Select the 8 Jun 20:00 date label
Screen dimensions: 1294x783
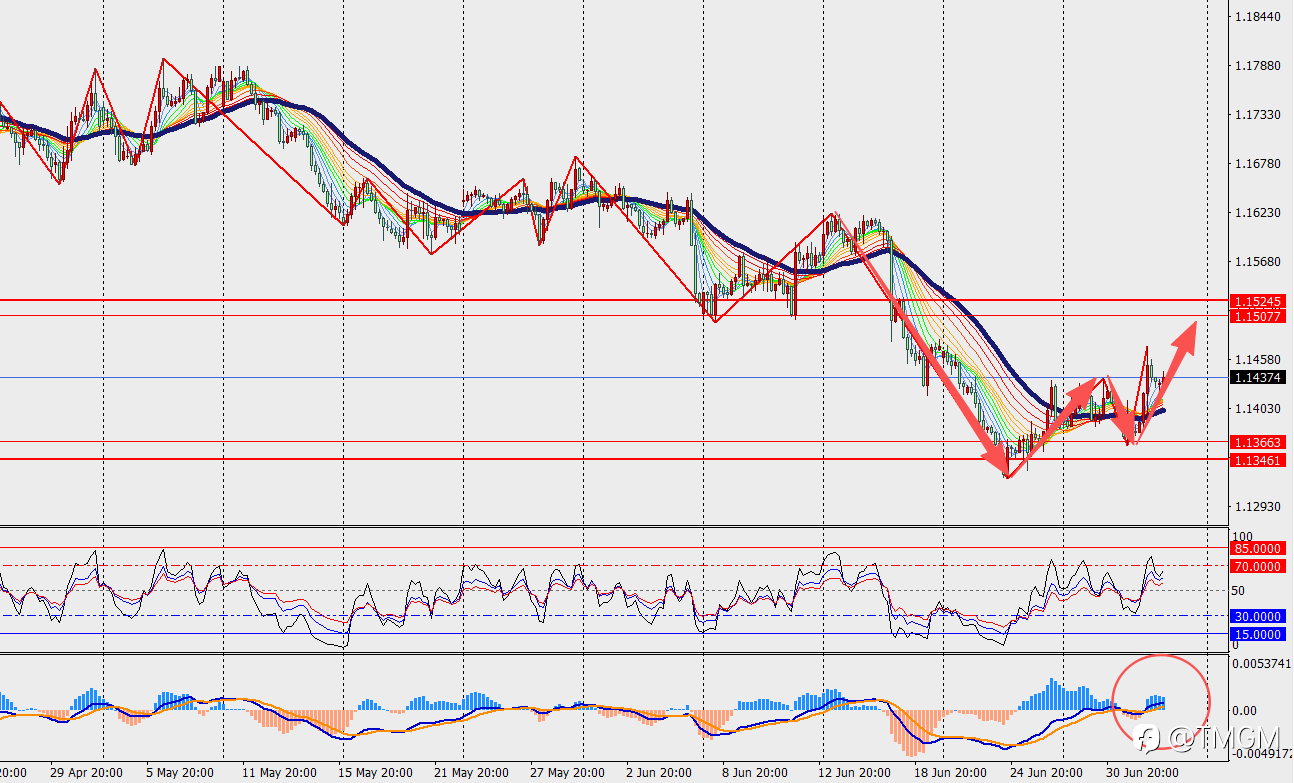[x=756, y=773]
